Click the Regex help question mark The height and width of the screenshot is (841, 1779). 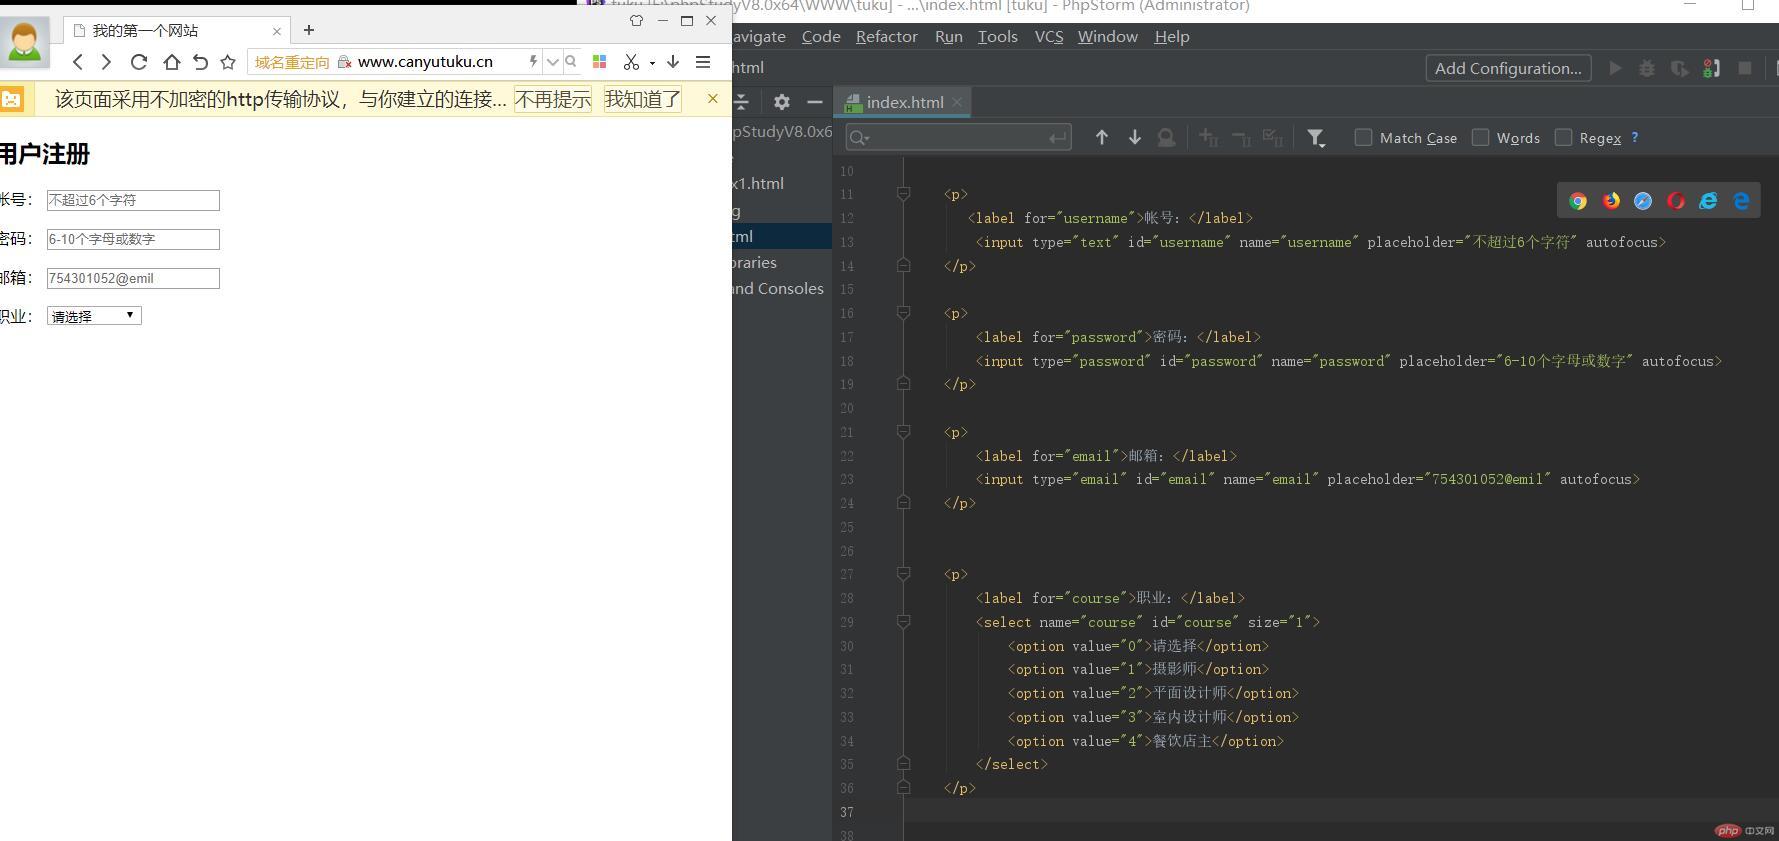tap(1635, 138)
